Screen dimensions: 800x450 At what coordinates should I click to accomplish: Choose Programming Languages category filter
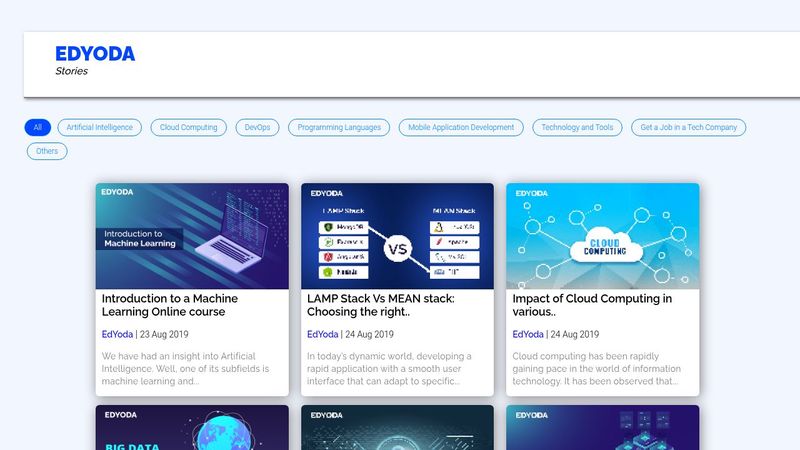coord(339,128)
